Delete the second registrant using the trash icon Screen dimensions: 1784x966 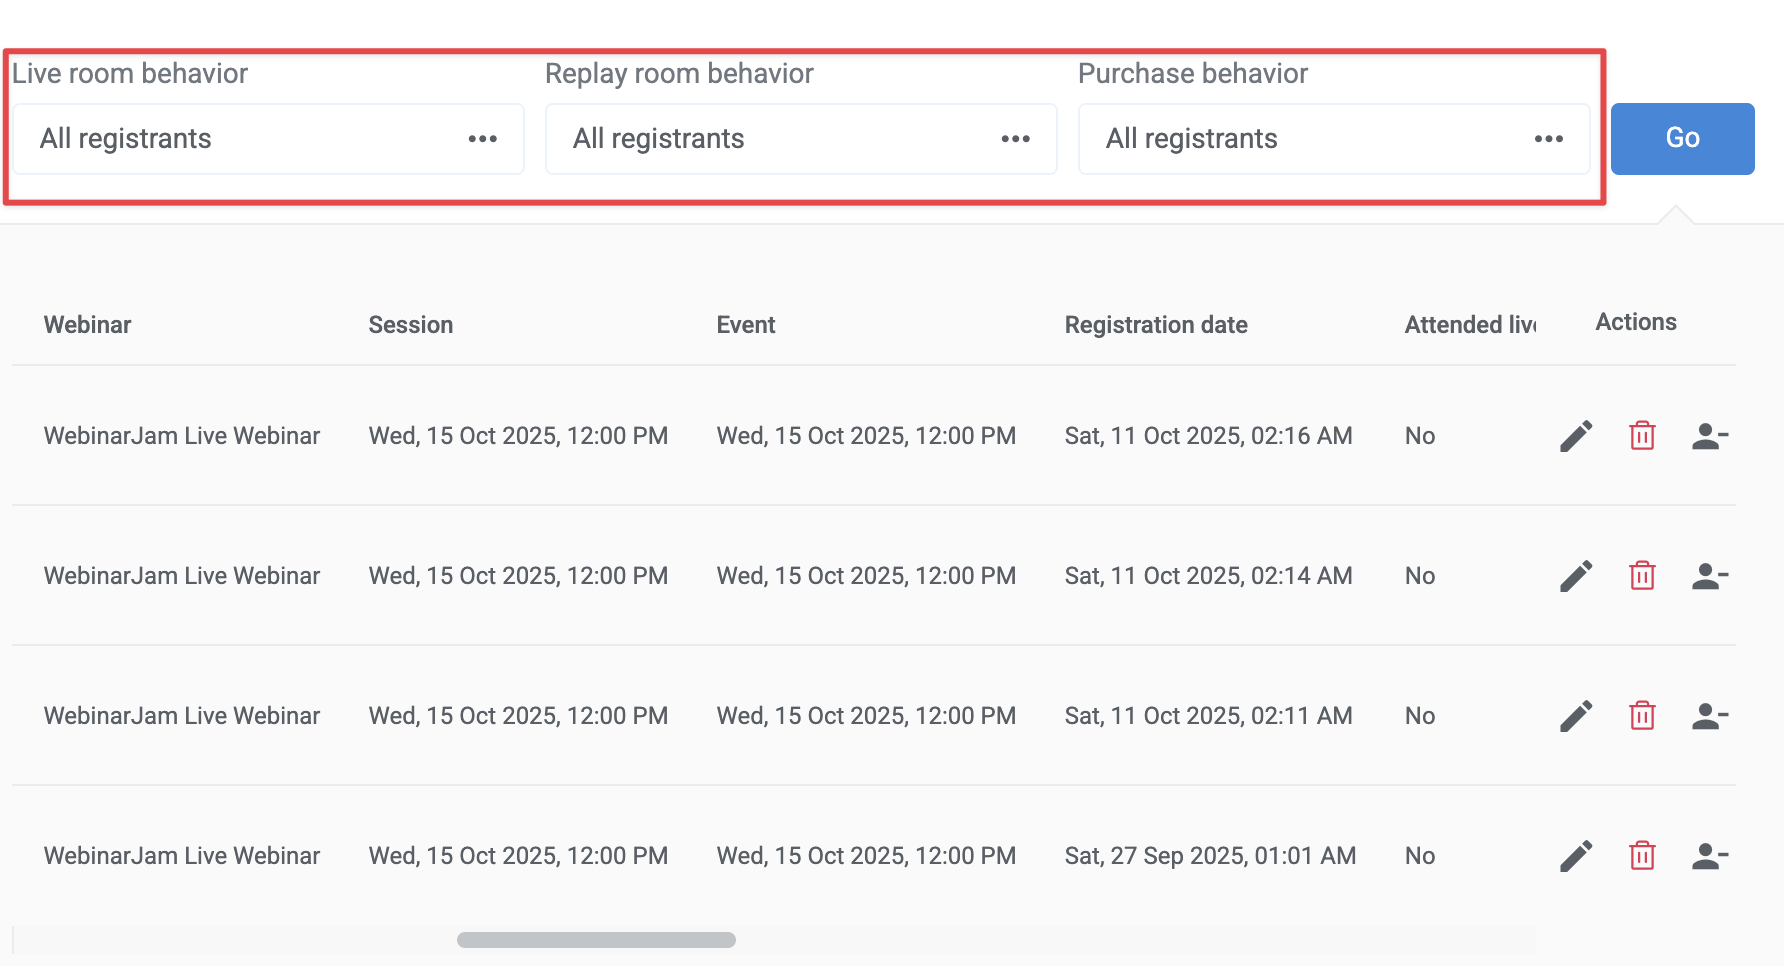tap(1642, 575)
